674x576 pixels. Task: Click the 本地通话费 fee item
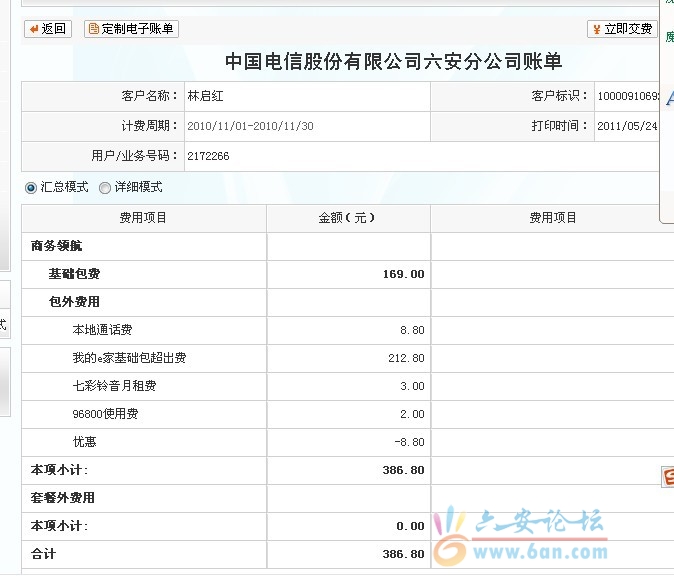[102, 330]
